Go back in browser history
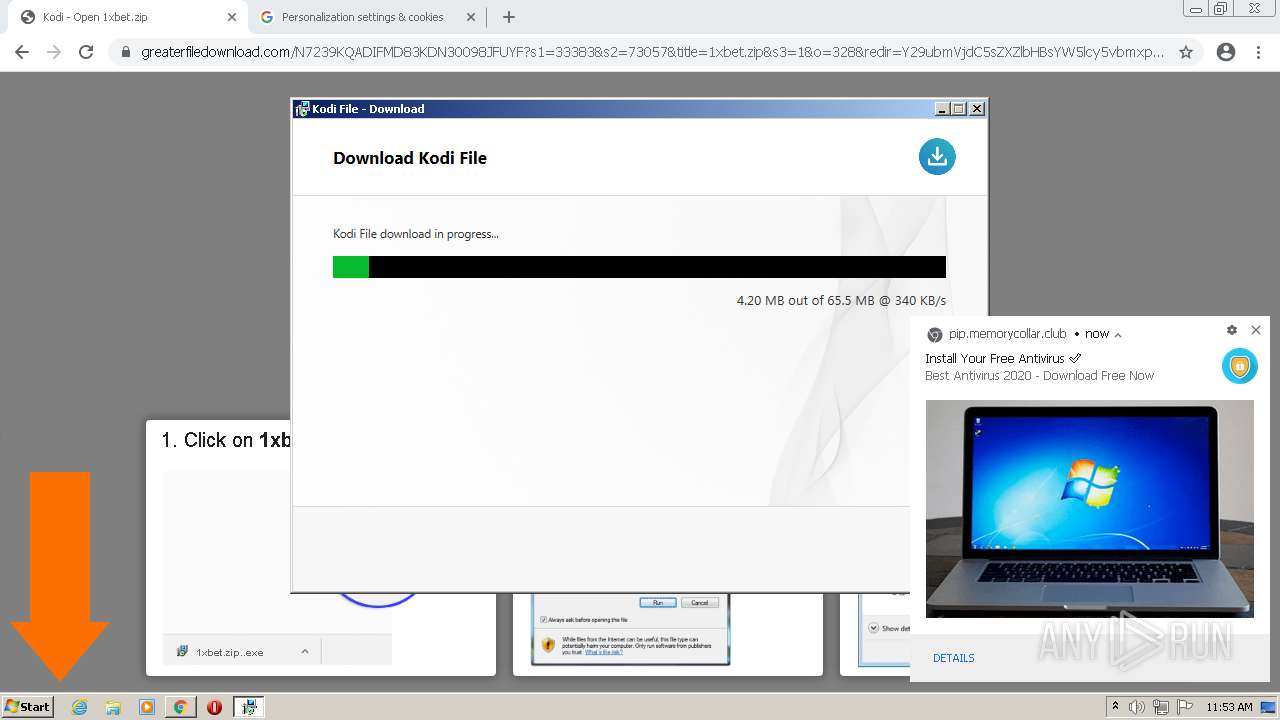 click(x=22, y=52)
